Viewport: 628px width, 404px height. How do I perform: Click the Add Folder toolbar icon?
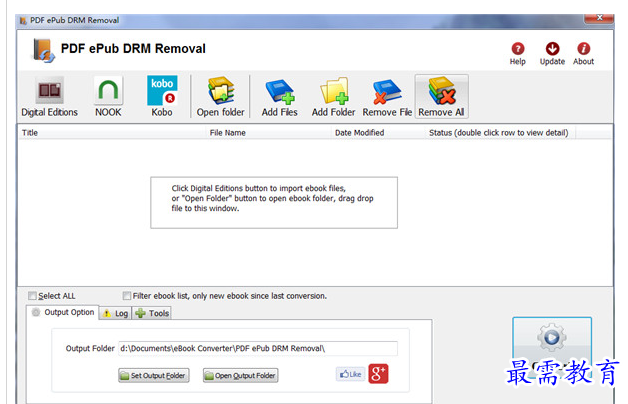(333, 96)
